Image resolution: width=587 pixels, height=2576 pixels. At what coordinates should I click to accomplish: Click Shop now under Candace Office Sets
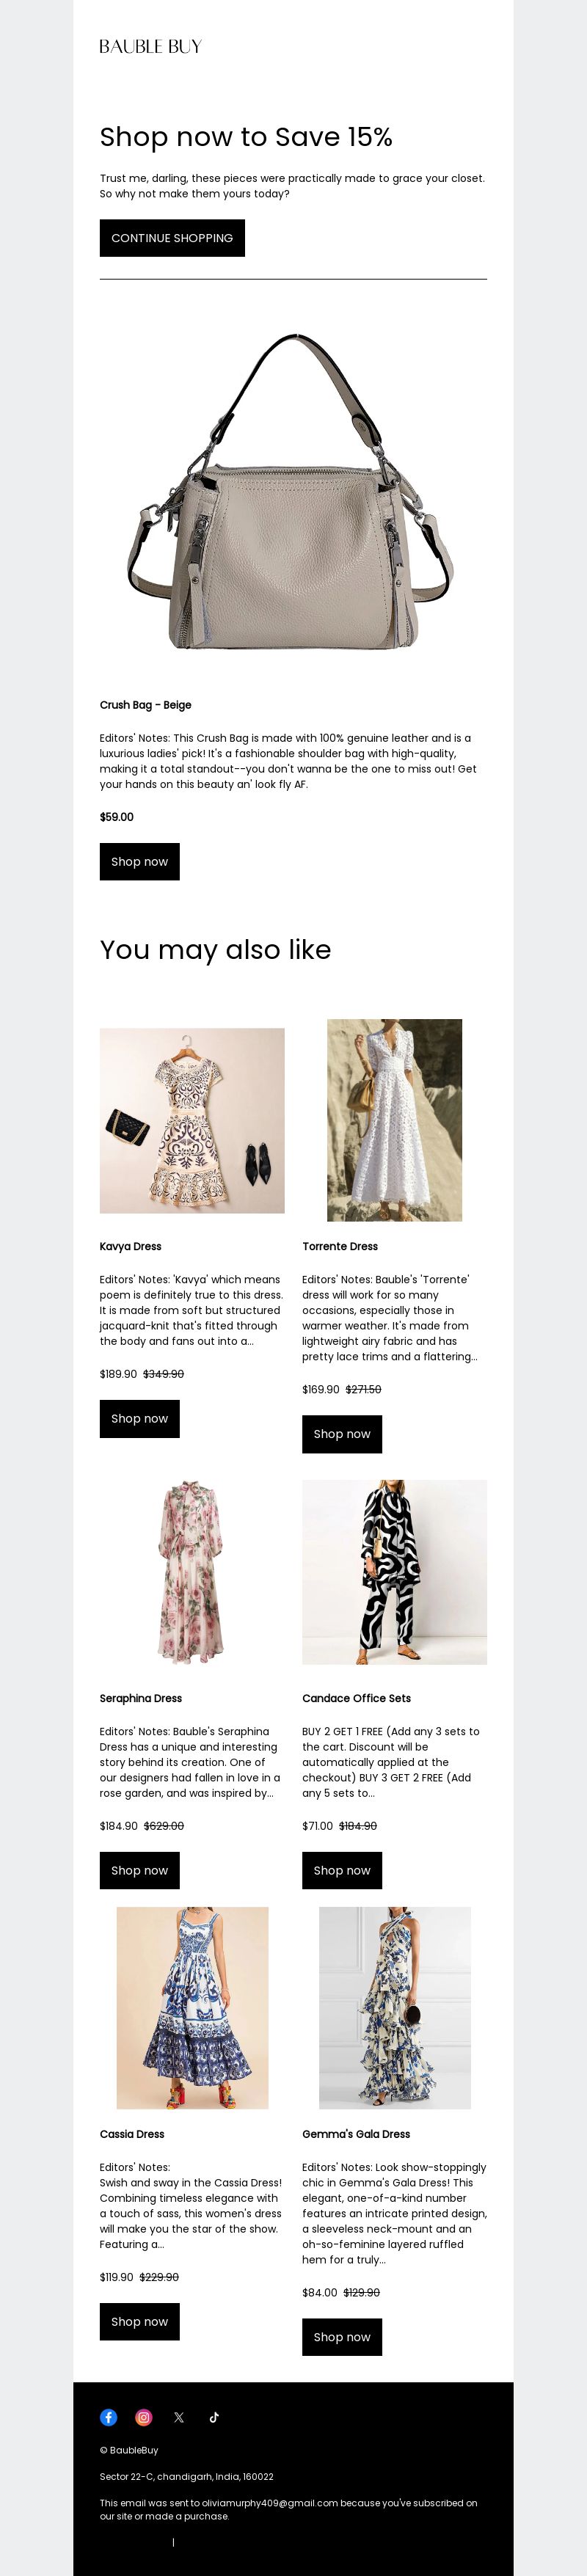click(x=342, y=1870)
